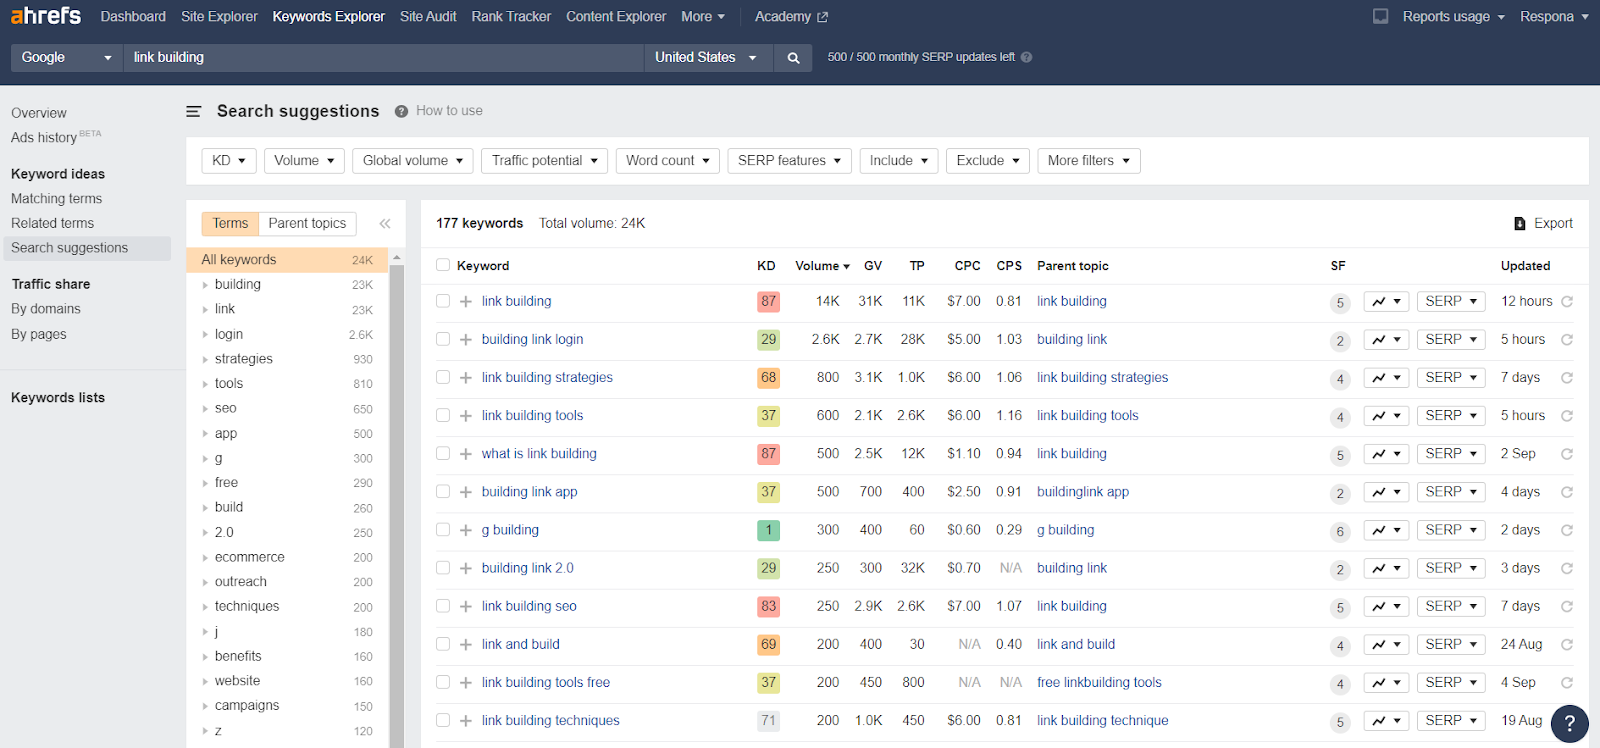
Task: Check the g building checkbox
Action: point(443,529)
